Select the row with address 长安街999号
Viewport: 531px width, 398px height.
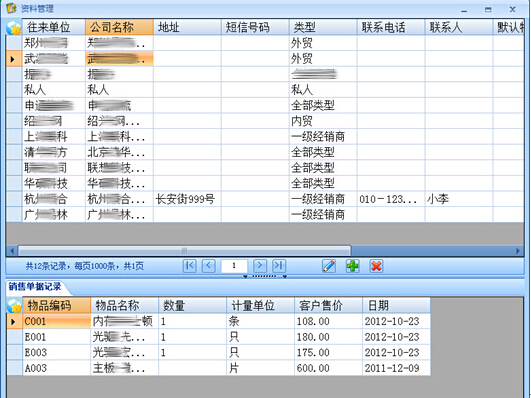pyautogui.click(x=265, y=199)
